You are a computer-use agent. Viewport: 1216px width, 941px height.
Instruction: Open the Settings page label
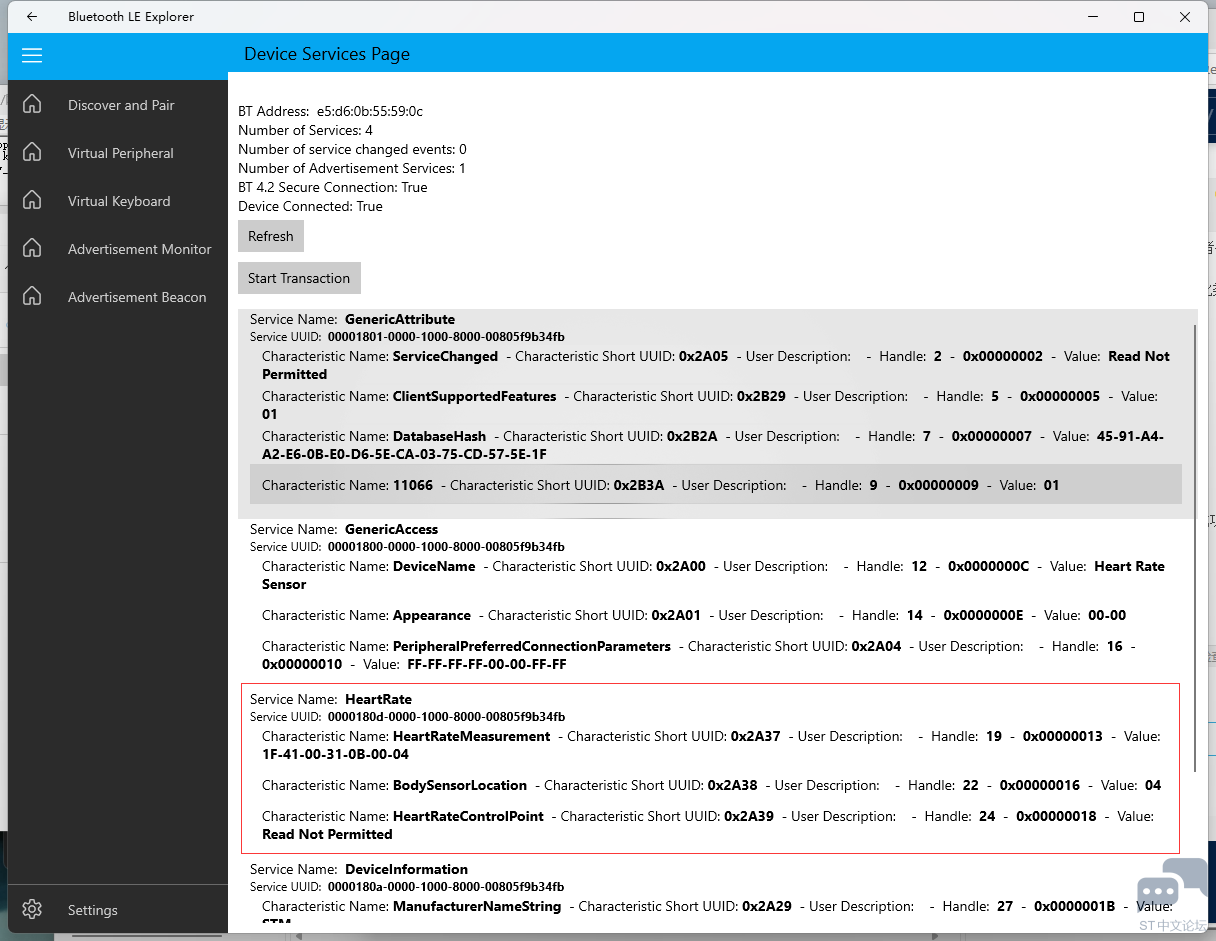(x=93, y=910)
